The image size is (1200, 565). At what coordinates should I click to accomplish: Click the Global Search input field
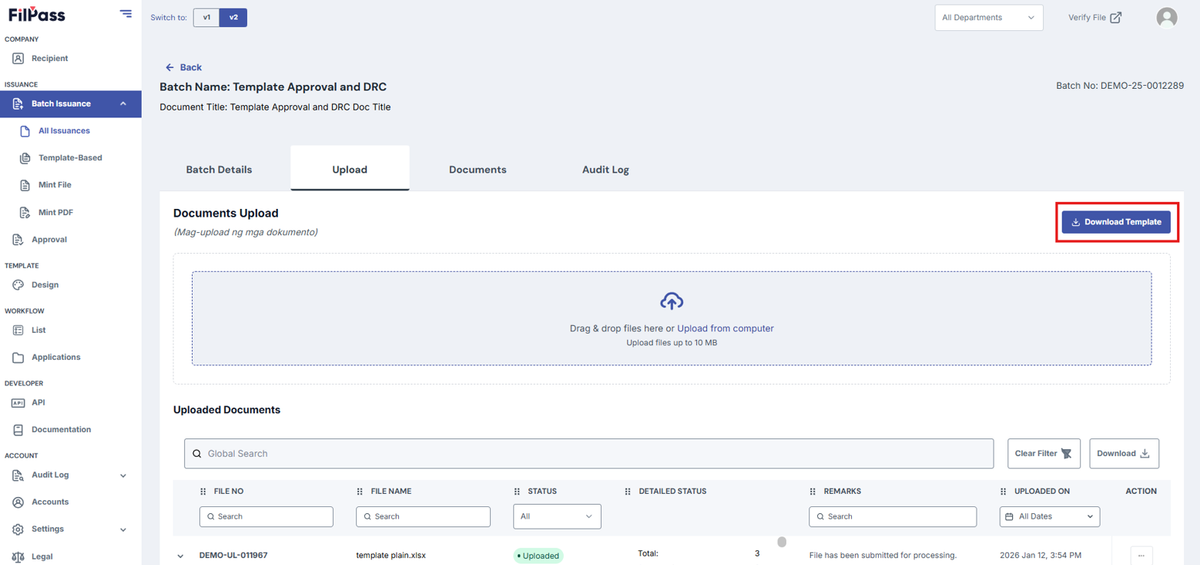(589, 453)
